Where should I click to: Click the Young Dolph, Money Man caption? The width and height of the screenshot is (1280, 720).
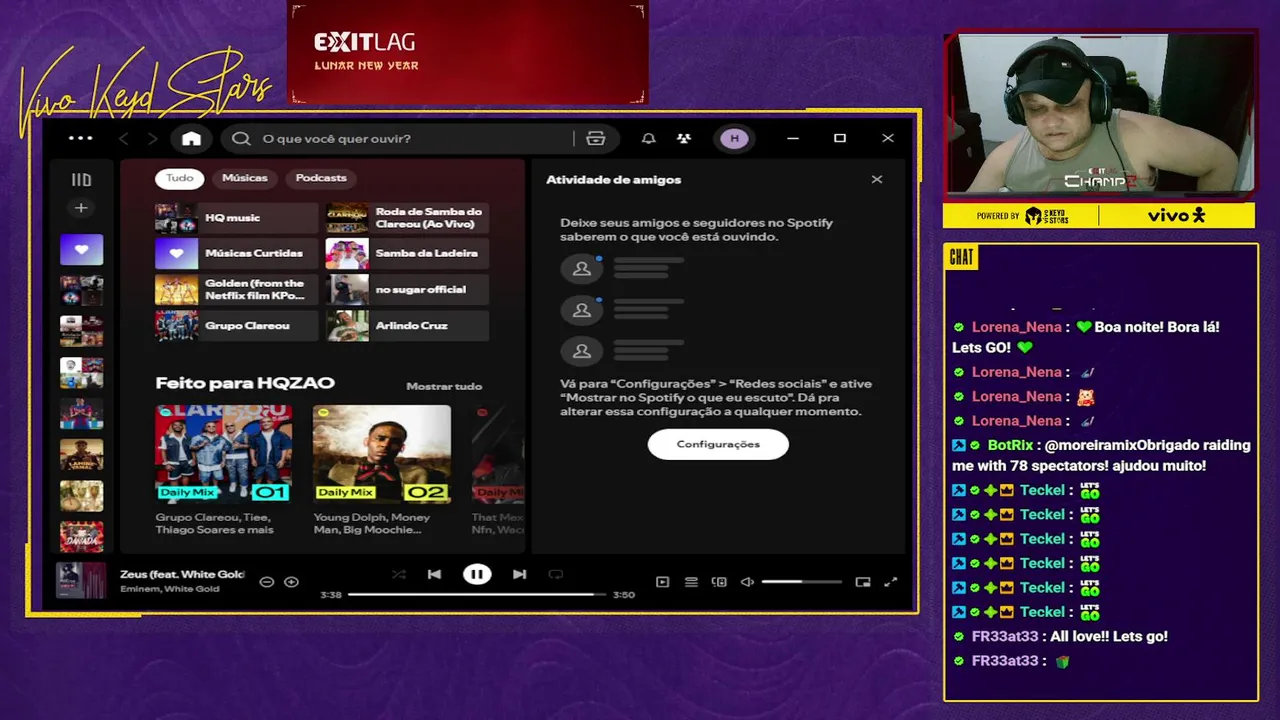(372, 523)
